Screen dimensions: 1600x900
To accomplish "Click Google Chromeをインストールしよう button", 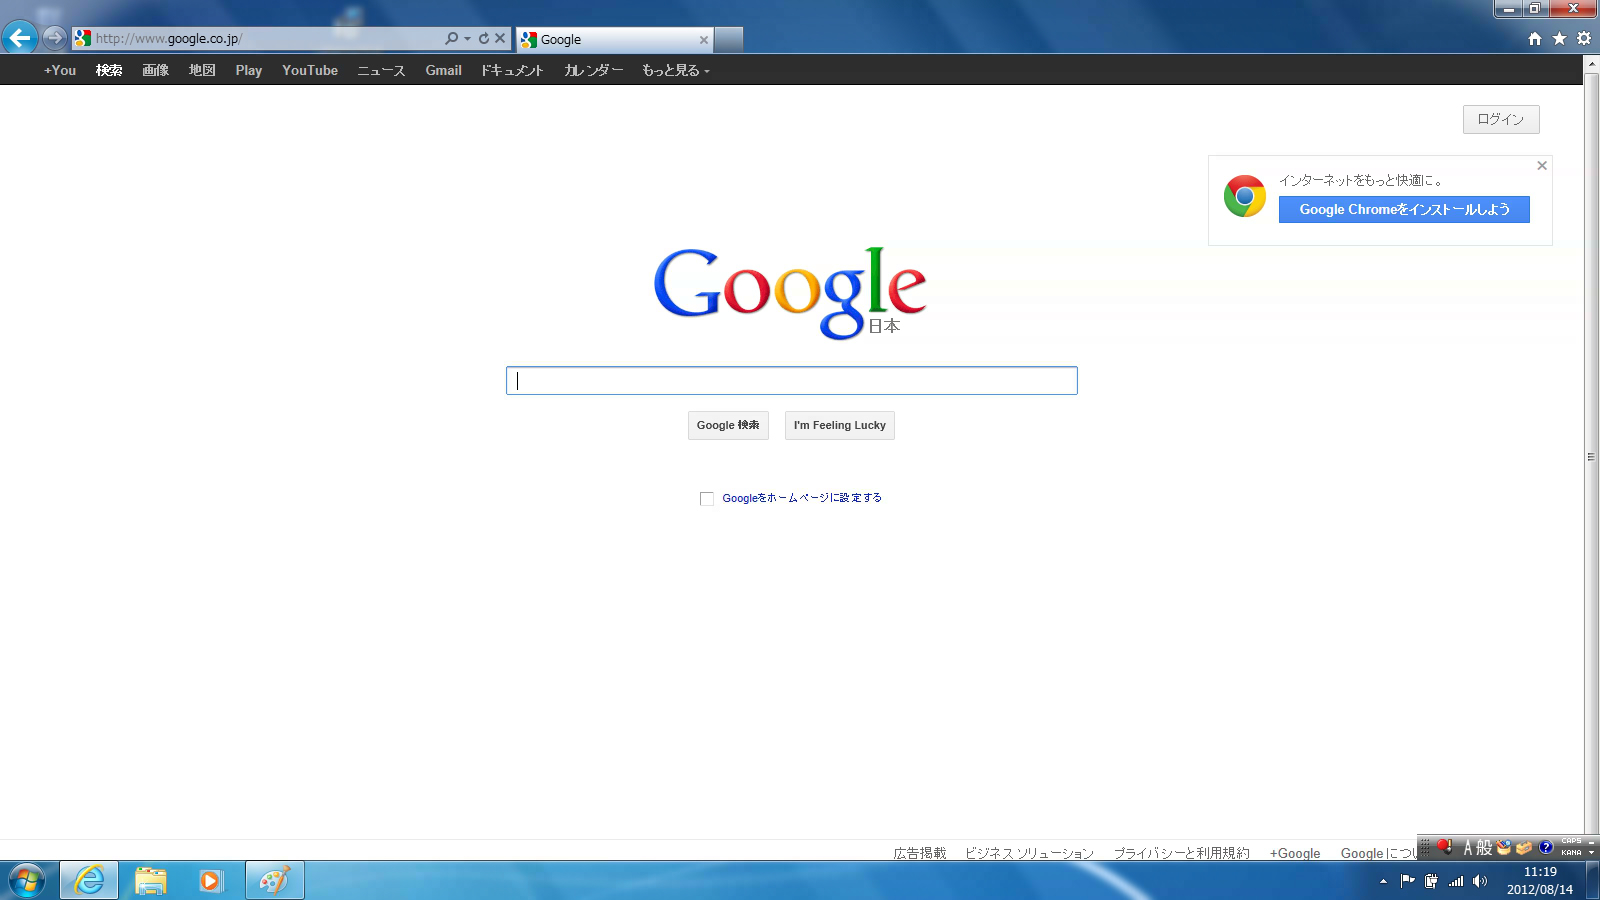I will coord(1404,209).
